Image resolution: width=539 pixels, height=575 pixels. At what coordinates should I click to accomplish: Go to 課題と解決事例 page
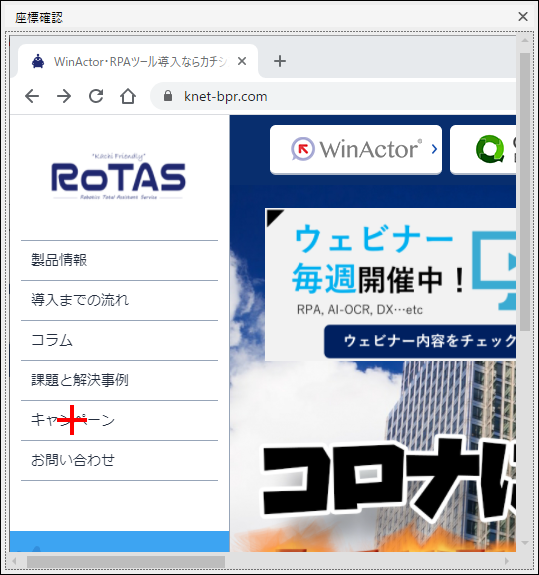pos(120,380)
